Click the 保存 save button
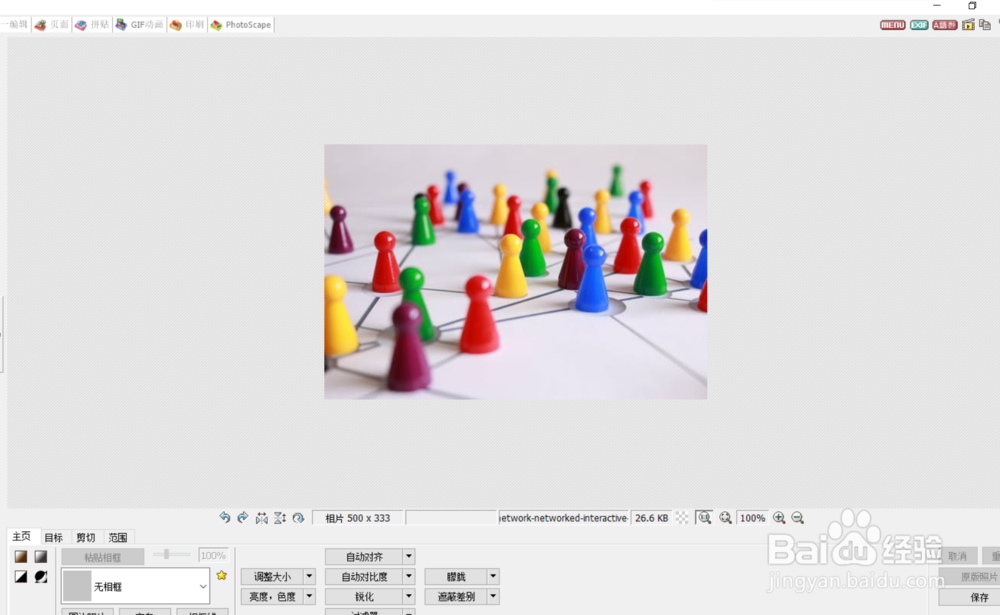The height and width of the screenshot is (615, 1000). pyautogui.click(x=969, y=597)
